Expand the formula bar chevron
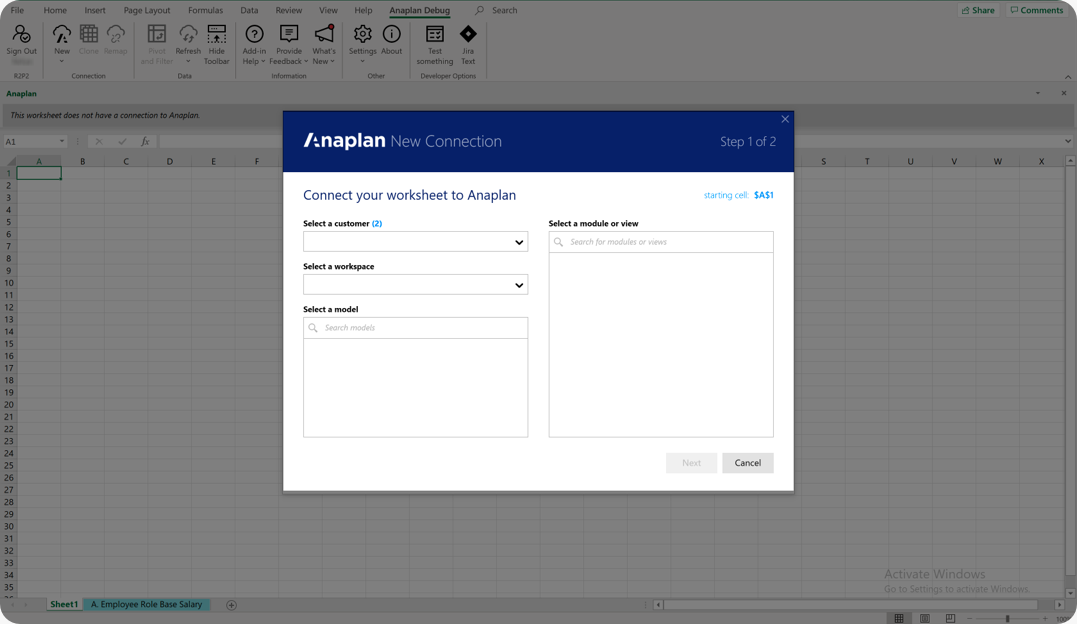Viewport: 1077px width, 624px height. coord(1067,142)
